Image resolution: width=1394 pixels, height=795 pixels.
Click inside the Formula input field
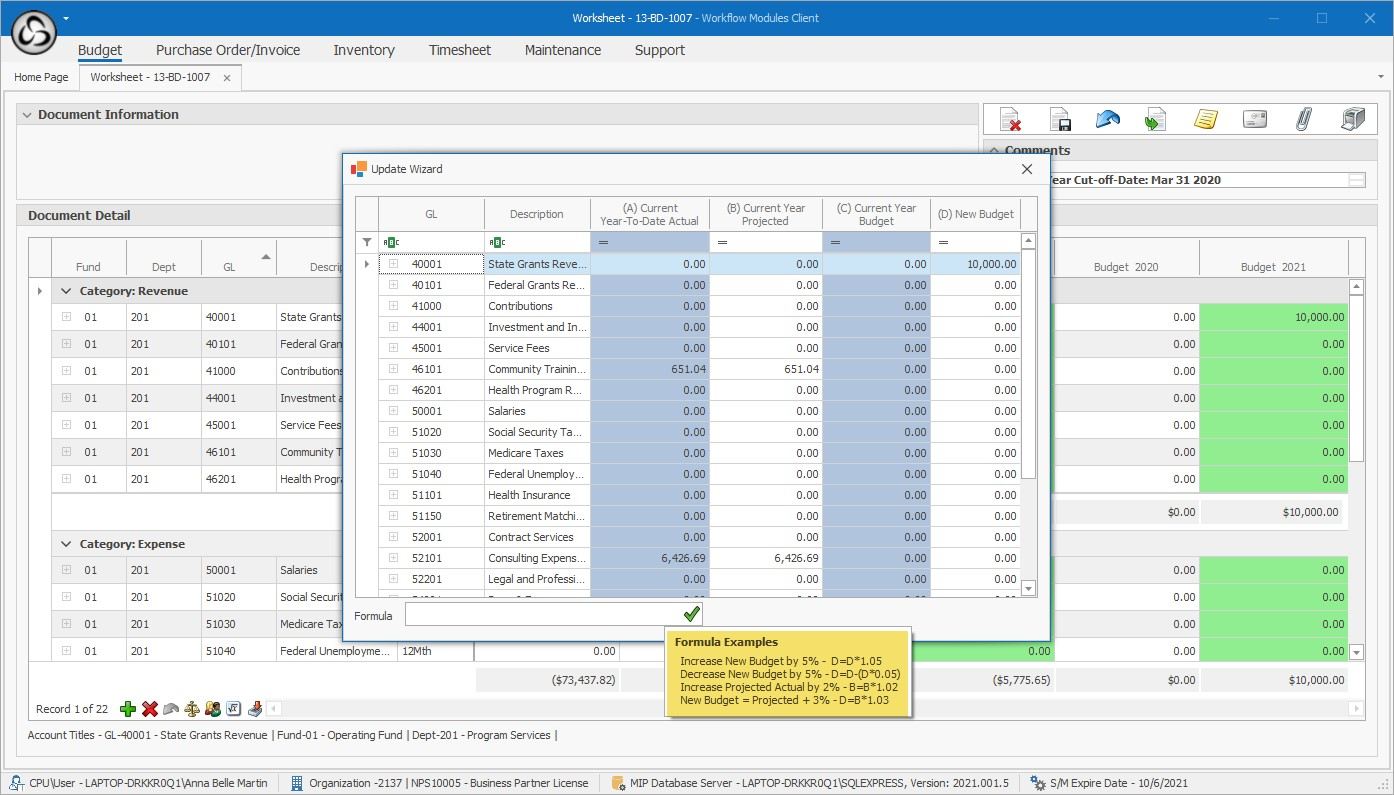(540, 614)
